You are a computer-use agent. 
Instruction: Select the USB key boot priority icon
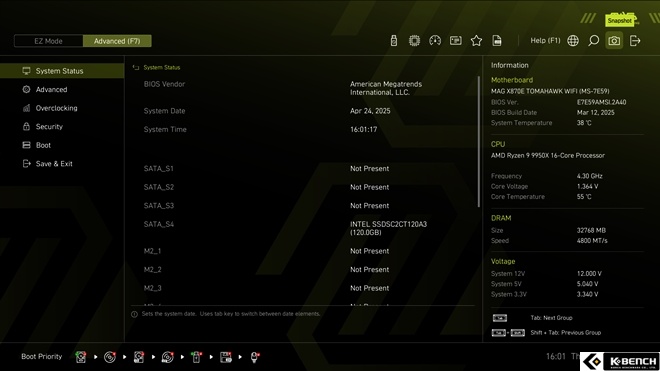pos(196,357)
